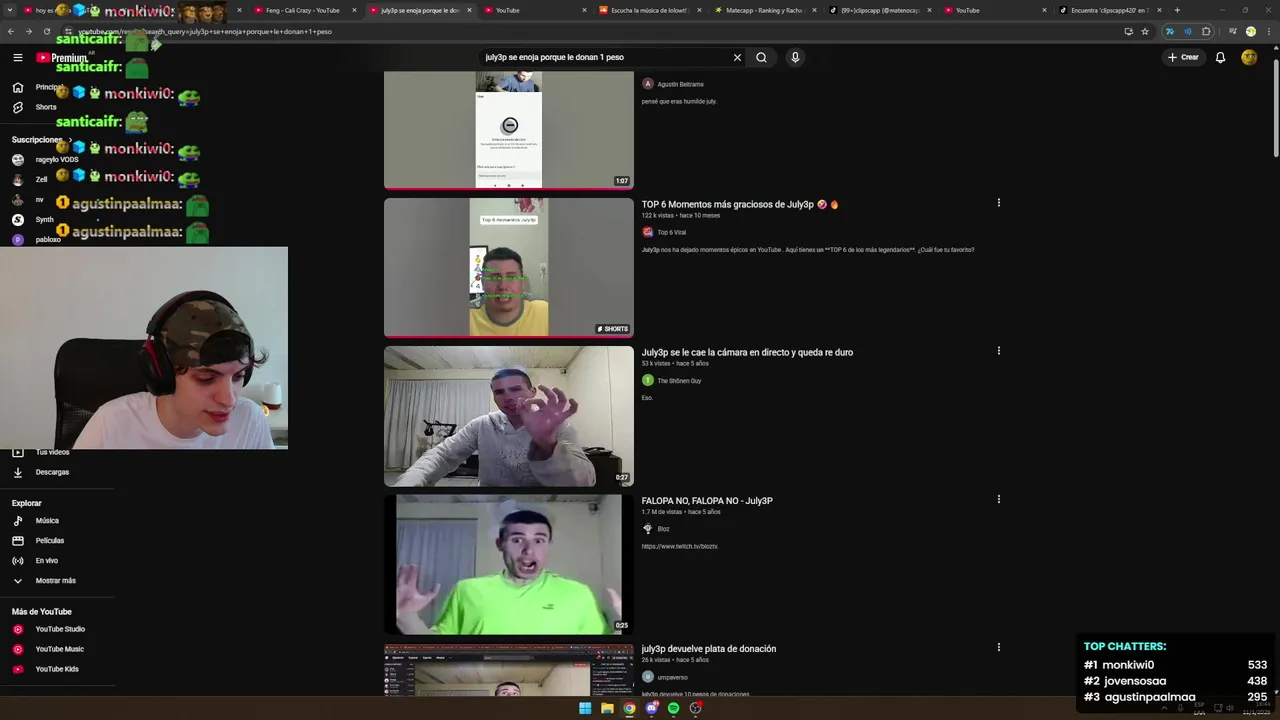Viewport: 1280px width, 720px height.
Task: Open title 'July3p se le cae la cámara en directo'
Action: [747, 353]
